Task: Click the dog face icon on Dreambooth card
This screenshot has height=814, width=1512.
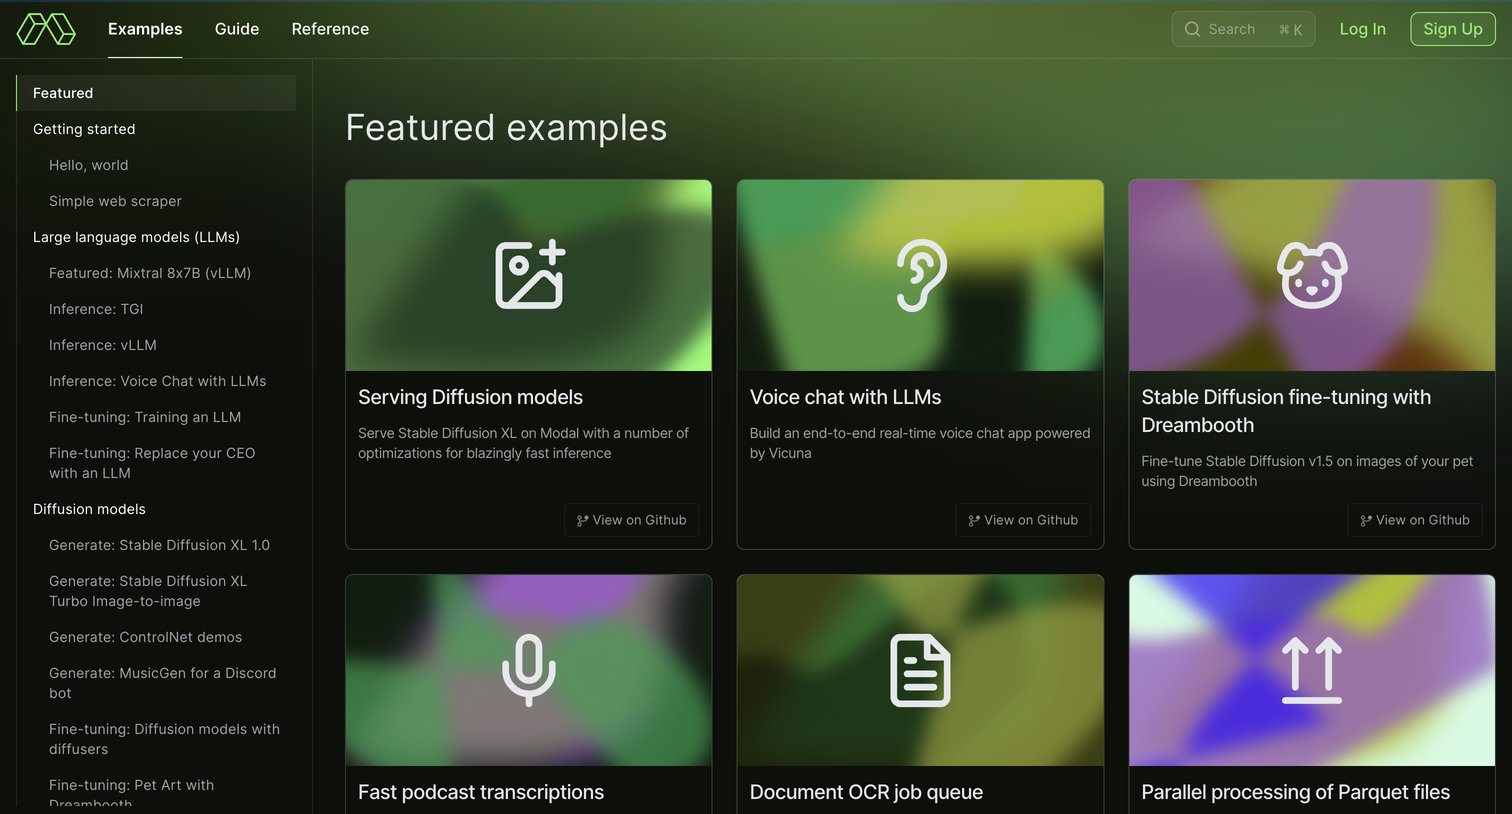Action: (x=1312, y=275)
